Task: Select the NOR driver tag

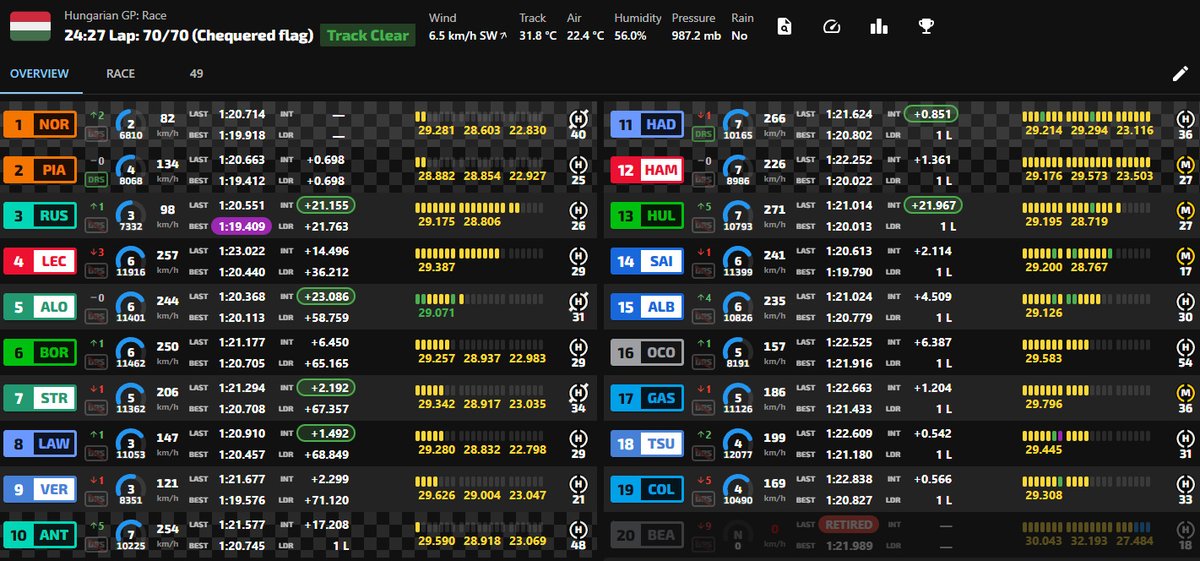Action: (x=41, y=125)
